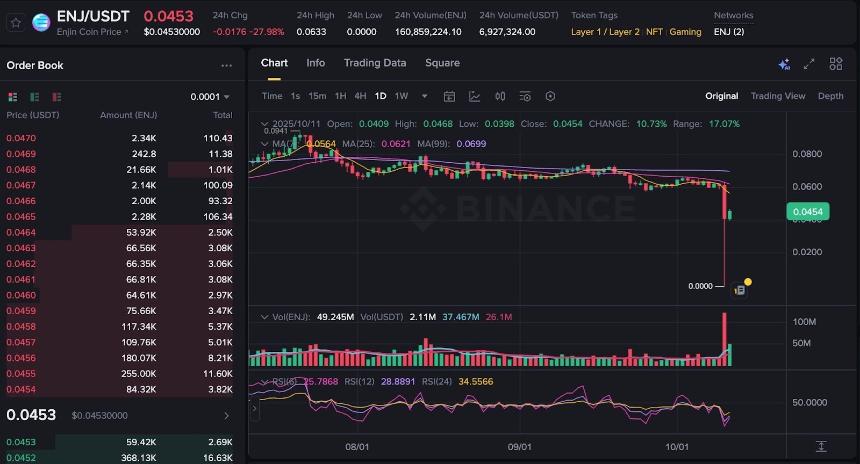Select the 4H timeframe
Screen dimensions: 860x464
pos(360,96)
